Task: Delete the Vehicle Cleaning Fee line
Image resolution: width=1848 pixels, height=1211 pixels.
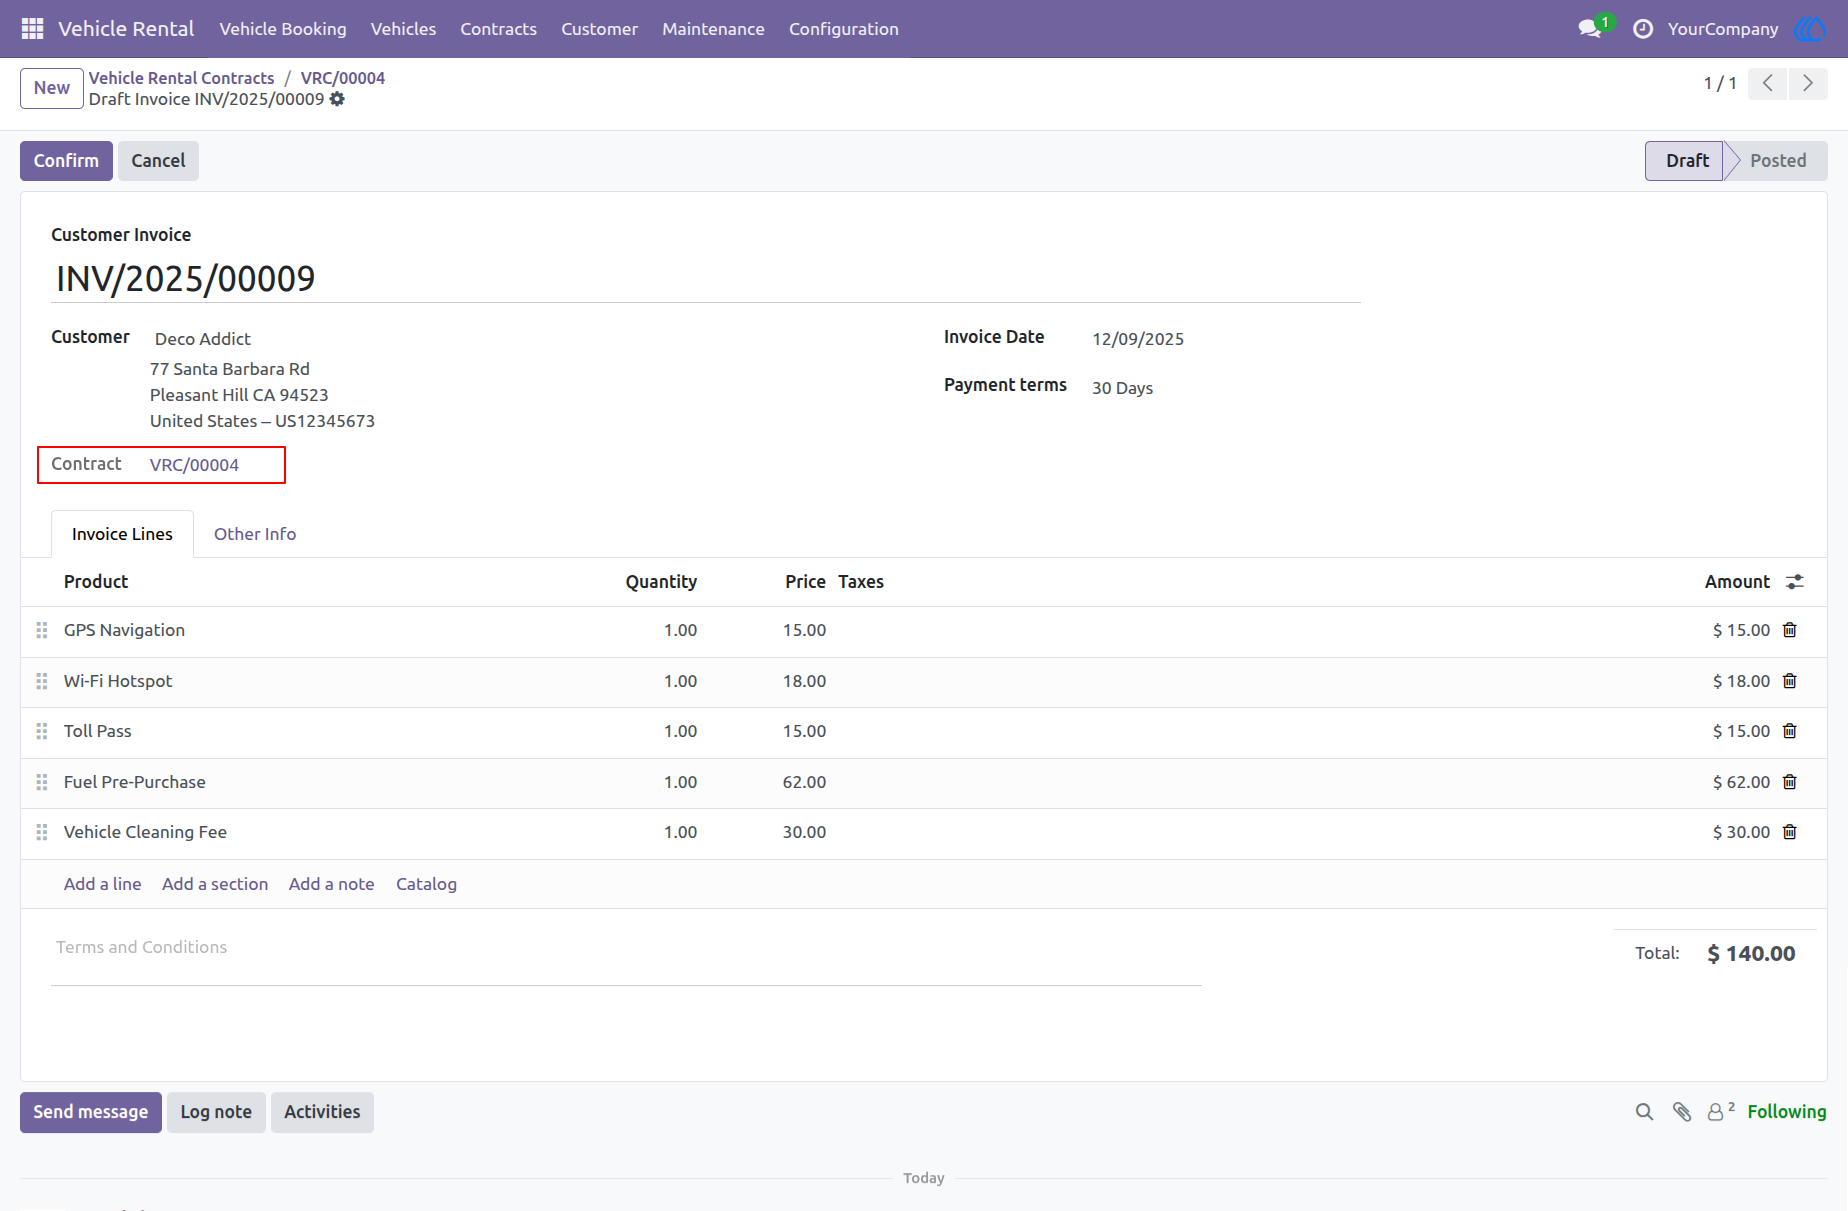Action: click(x=1790, y=832)
